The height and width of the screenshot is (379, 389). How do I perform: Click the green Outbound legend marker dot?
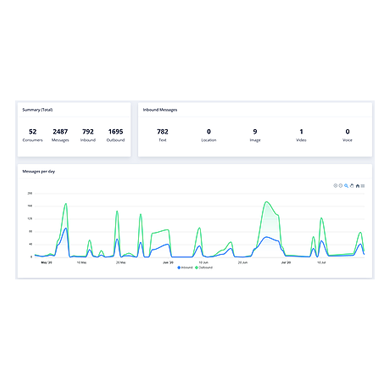pos(197,268)
